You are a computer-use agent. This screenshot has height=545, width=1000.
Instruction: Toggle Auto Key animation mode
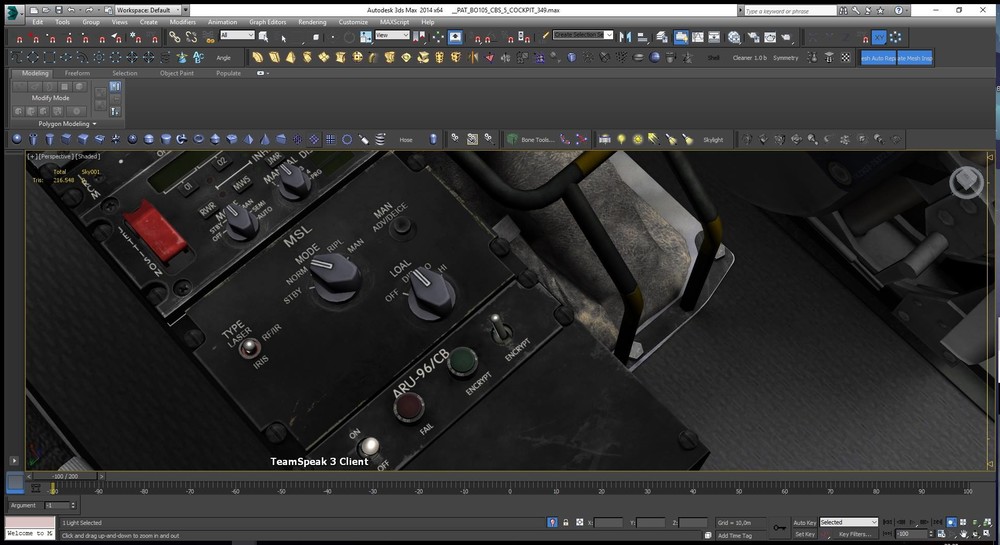point(804,522)
